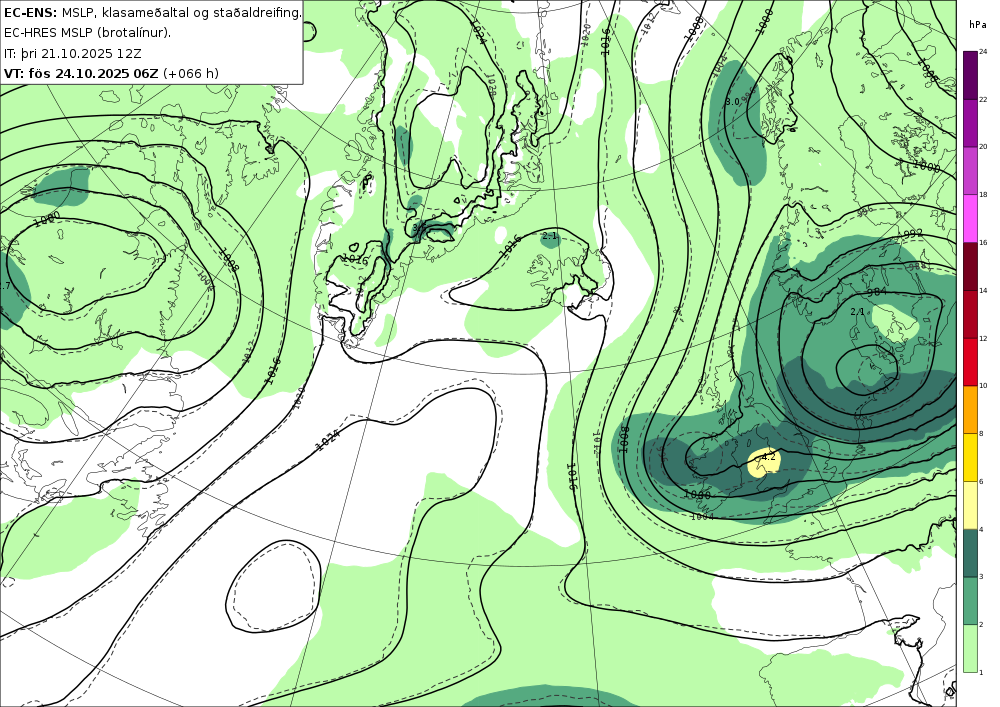Click the '4.2' value on the yellow patch
Image resolution: width=1000 pixels, height=707 pixels.
click(x=768, y=456)
